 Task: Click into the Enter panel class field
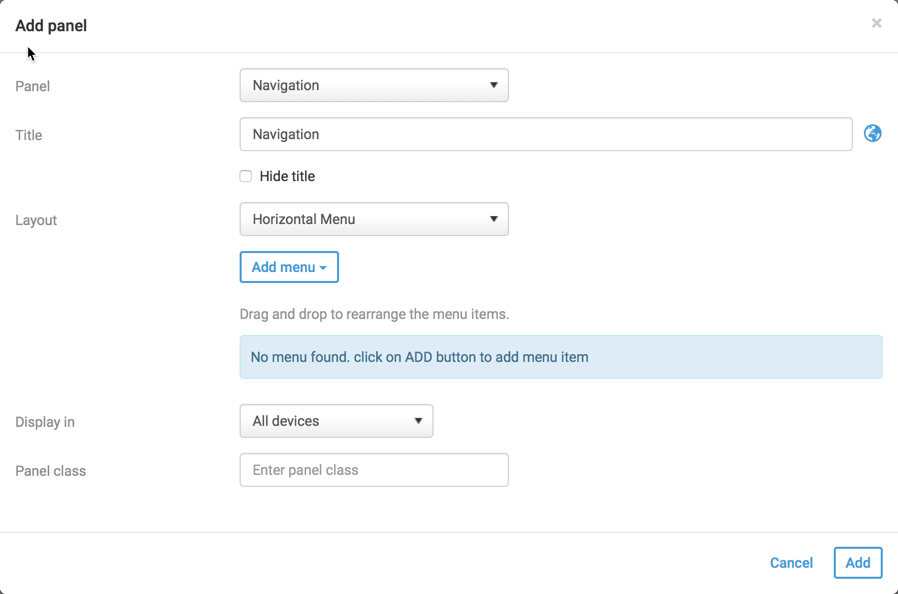374,471
